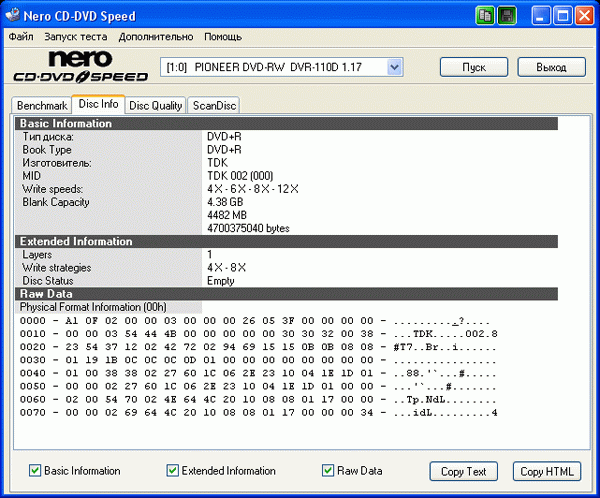Click the Copy HTML button

pyautogui.click(x=547, y=471)
